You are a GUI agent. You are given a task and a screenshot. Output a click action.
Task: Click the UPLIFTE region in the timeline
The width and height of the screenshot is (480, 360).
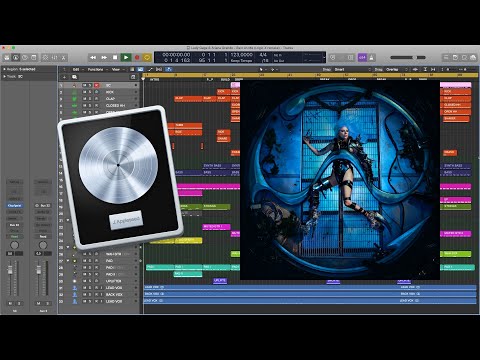tap(220, 281)
